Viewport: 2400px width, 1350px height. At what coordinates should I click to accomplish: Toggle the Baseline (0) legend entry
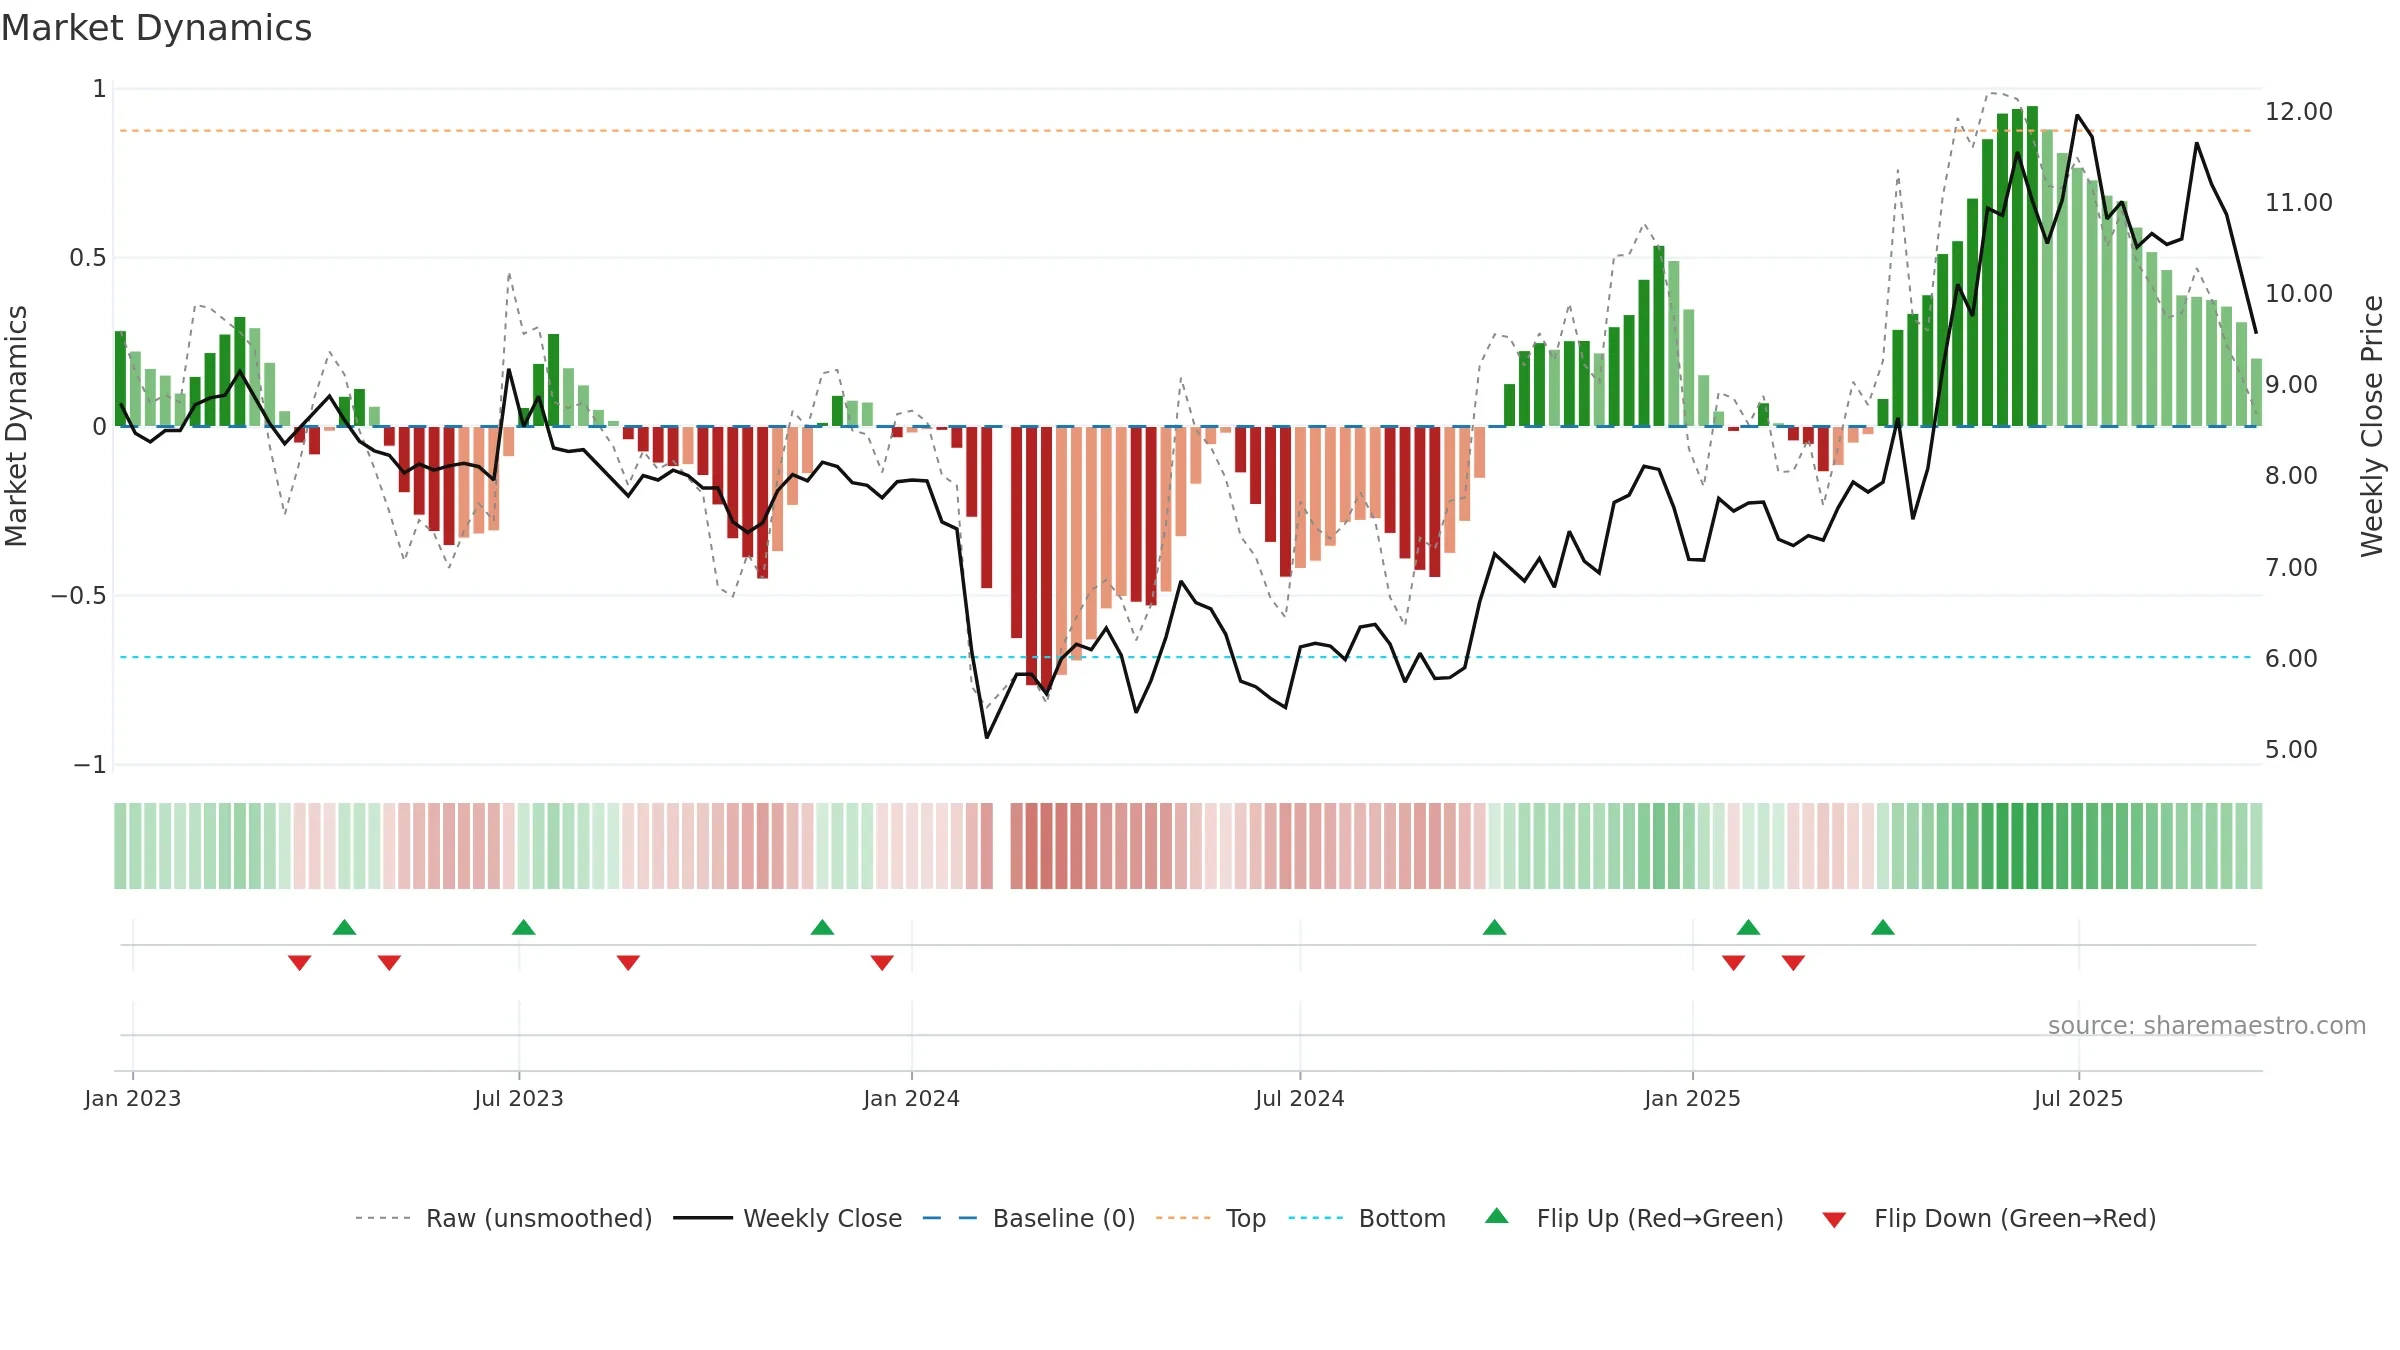1028,1218
